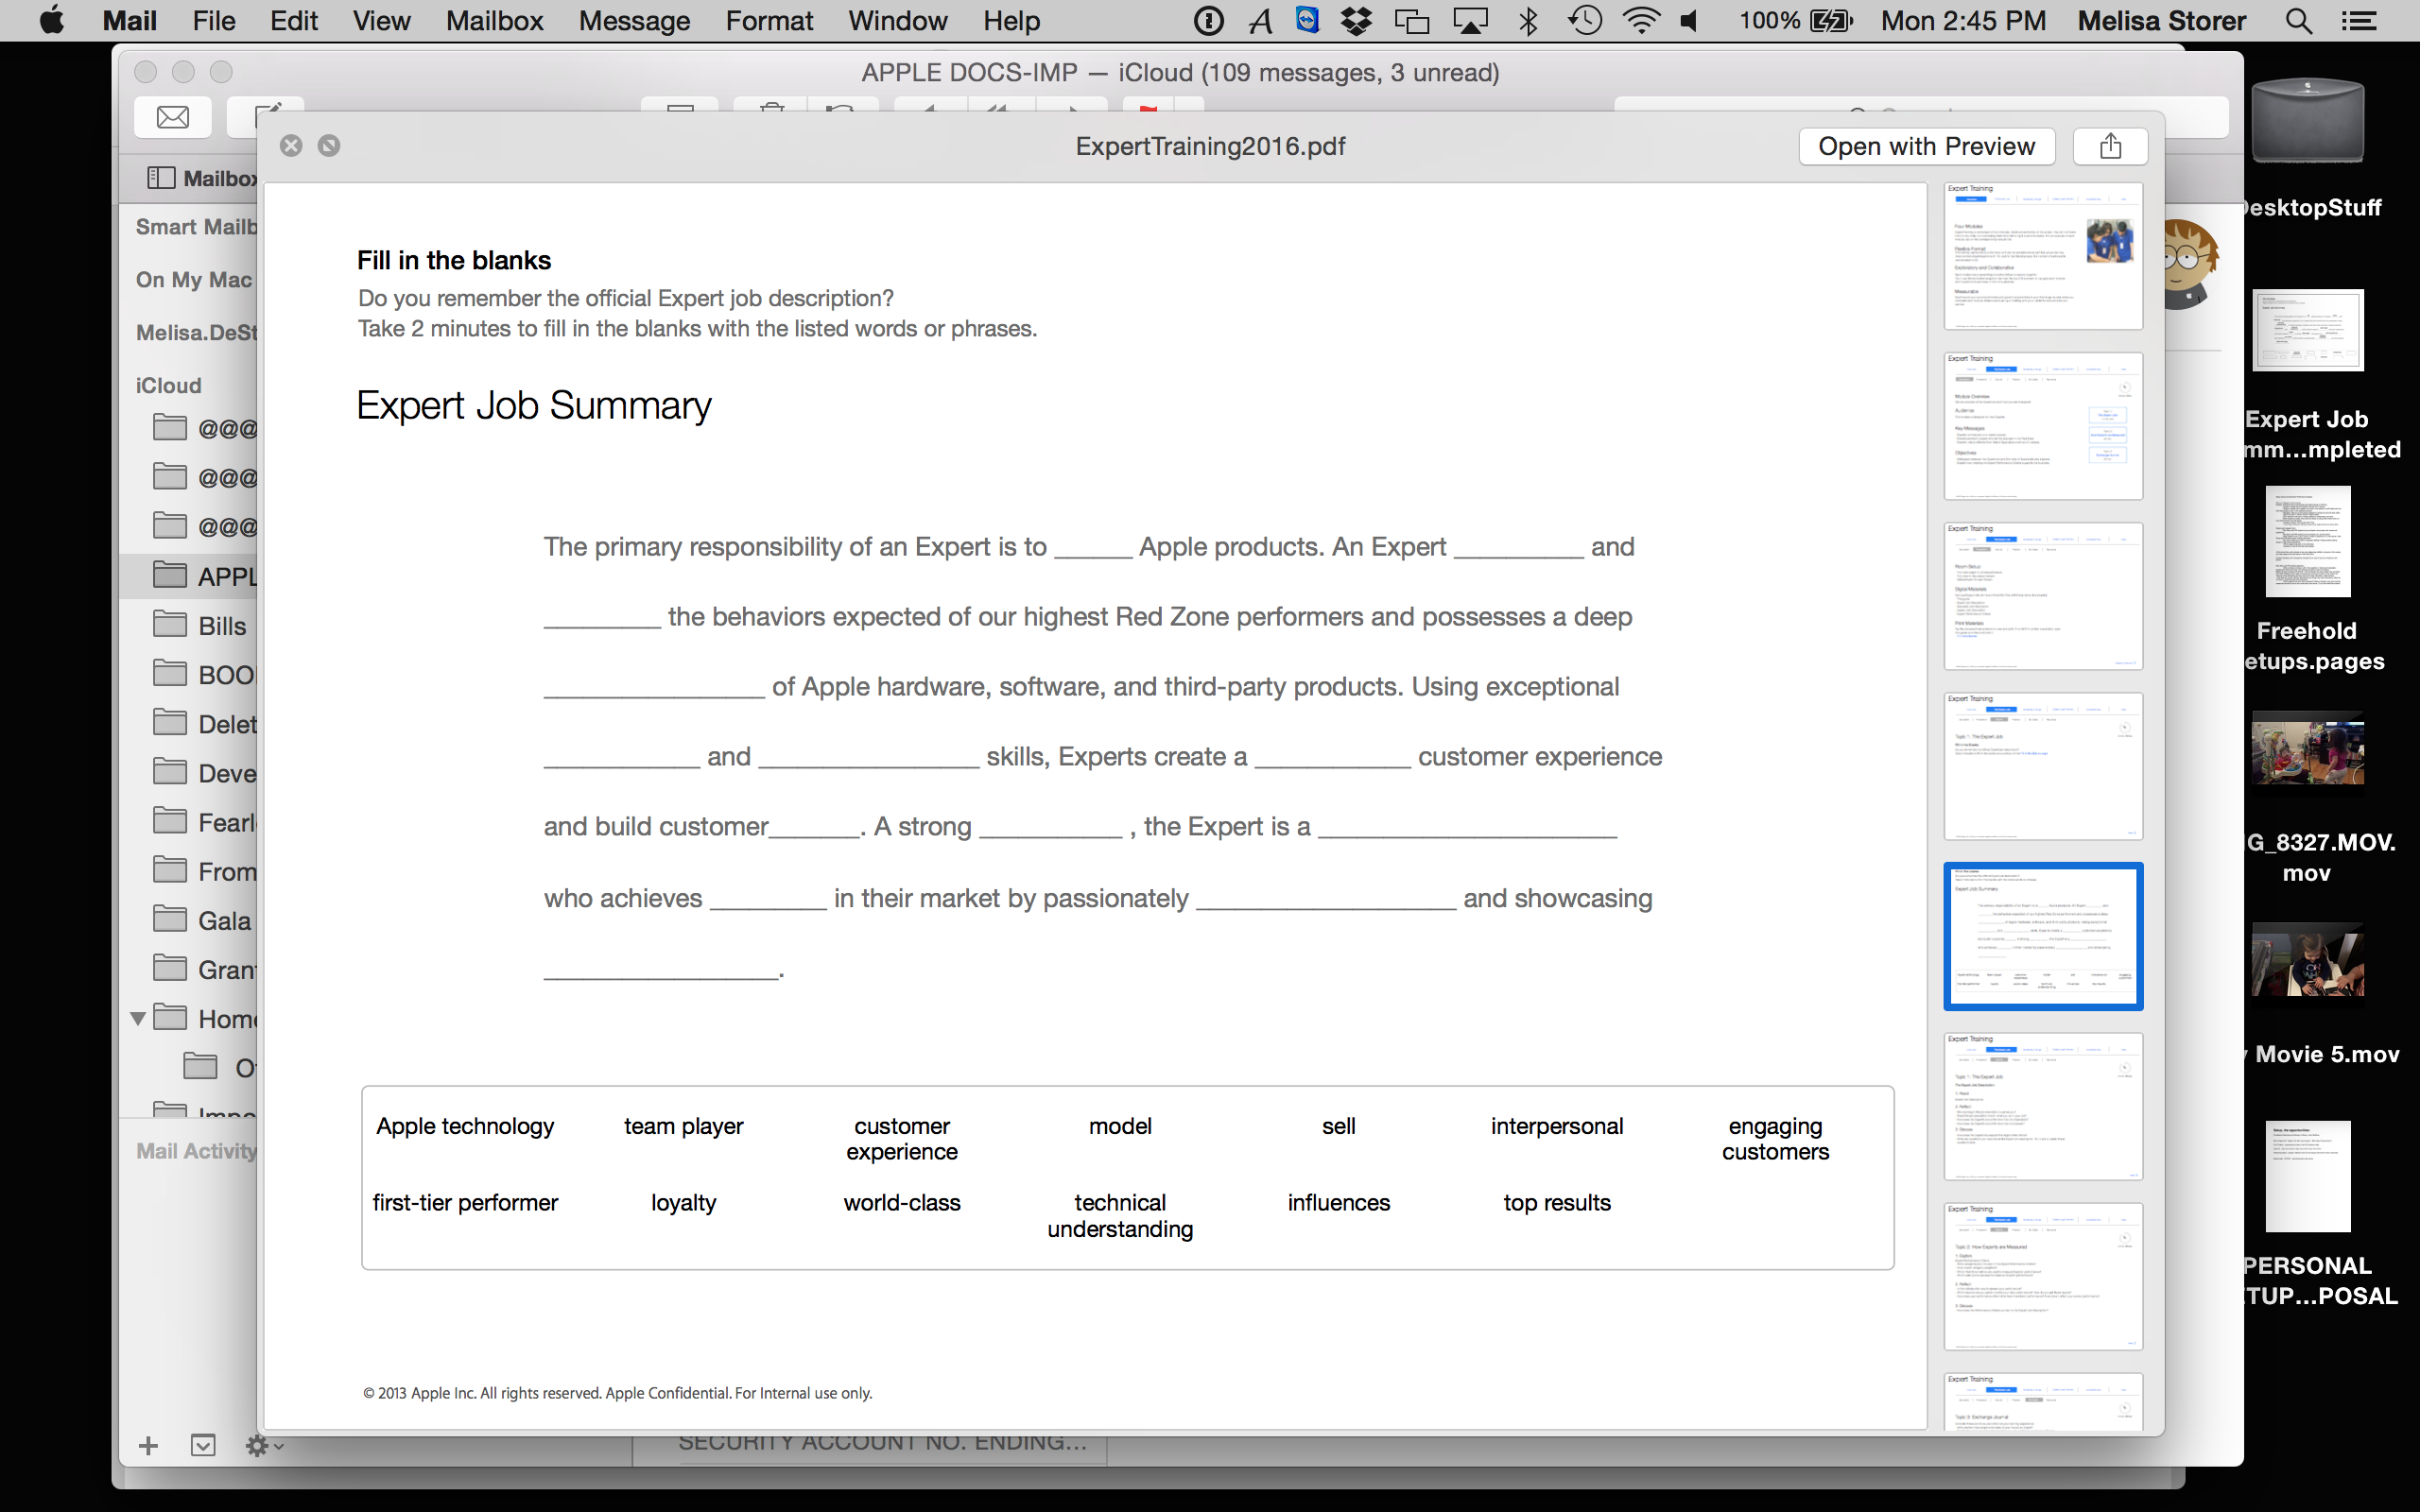Click the On My Mac section header
The height and width of the screenshot is (1512, 2420).
click(x=194, y=280)
